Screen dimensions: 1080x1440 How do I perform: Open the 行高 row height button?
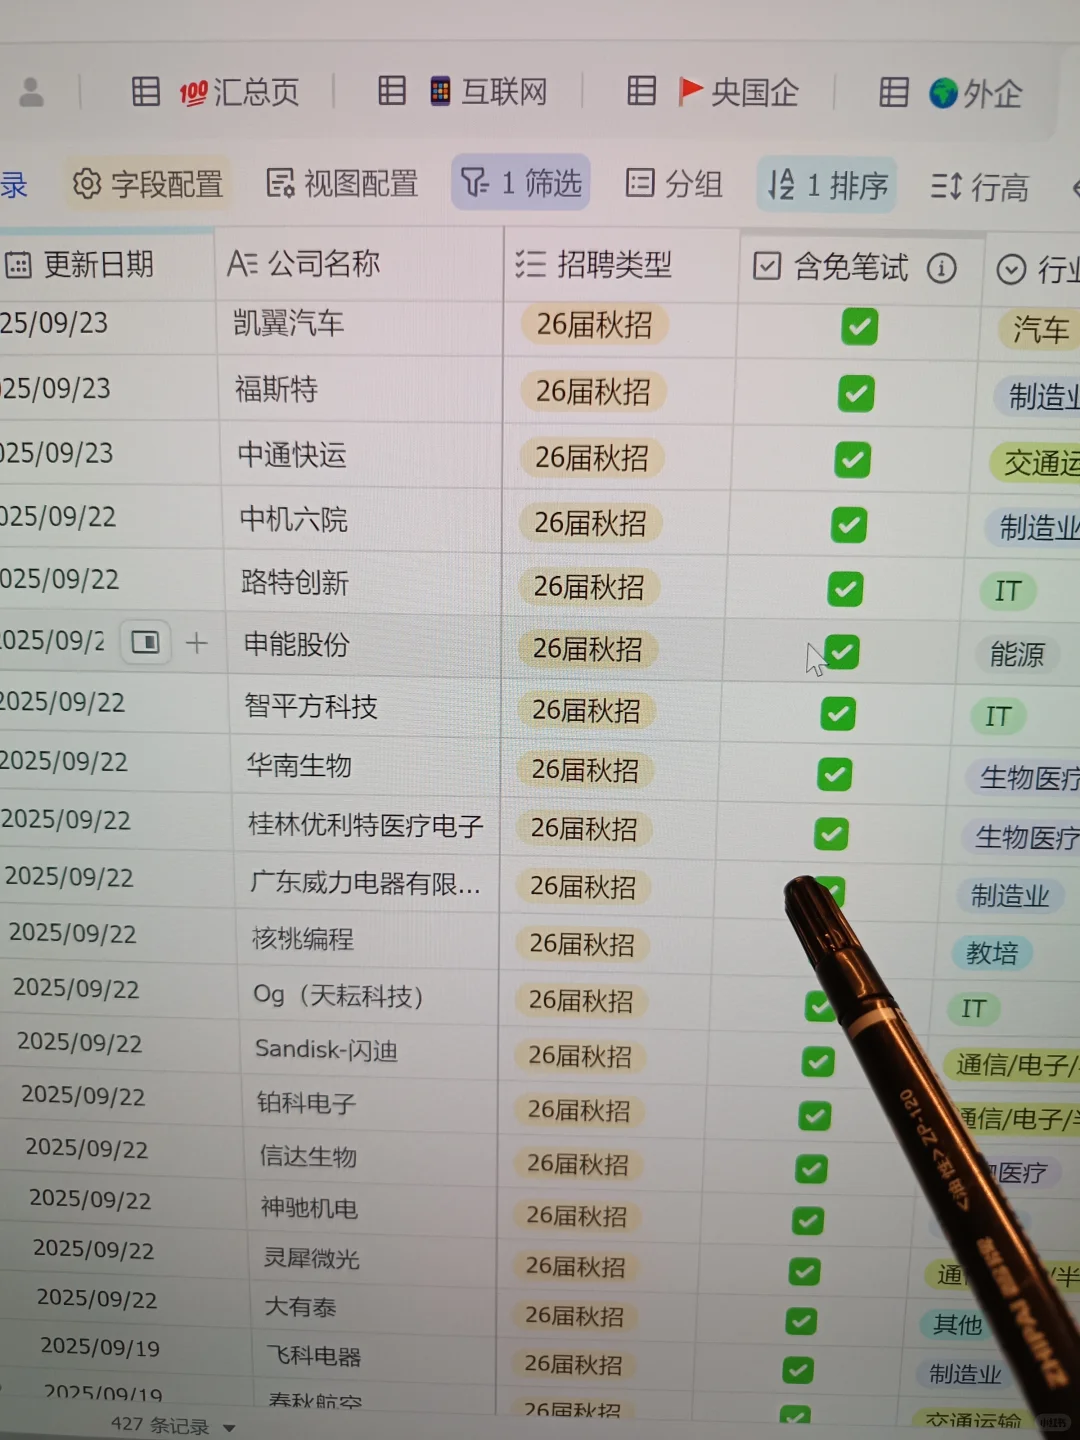[x=979, y=187]
